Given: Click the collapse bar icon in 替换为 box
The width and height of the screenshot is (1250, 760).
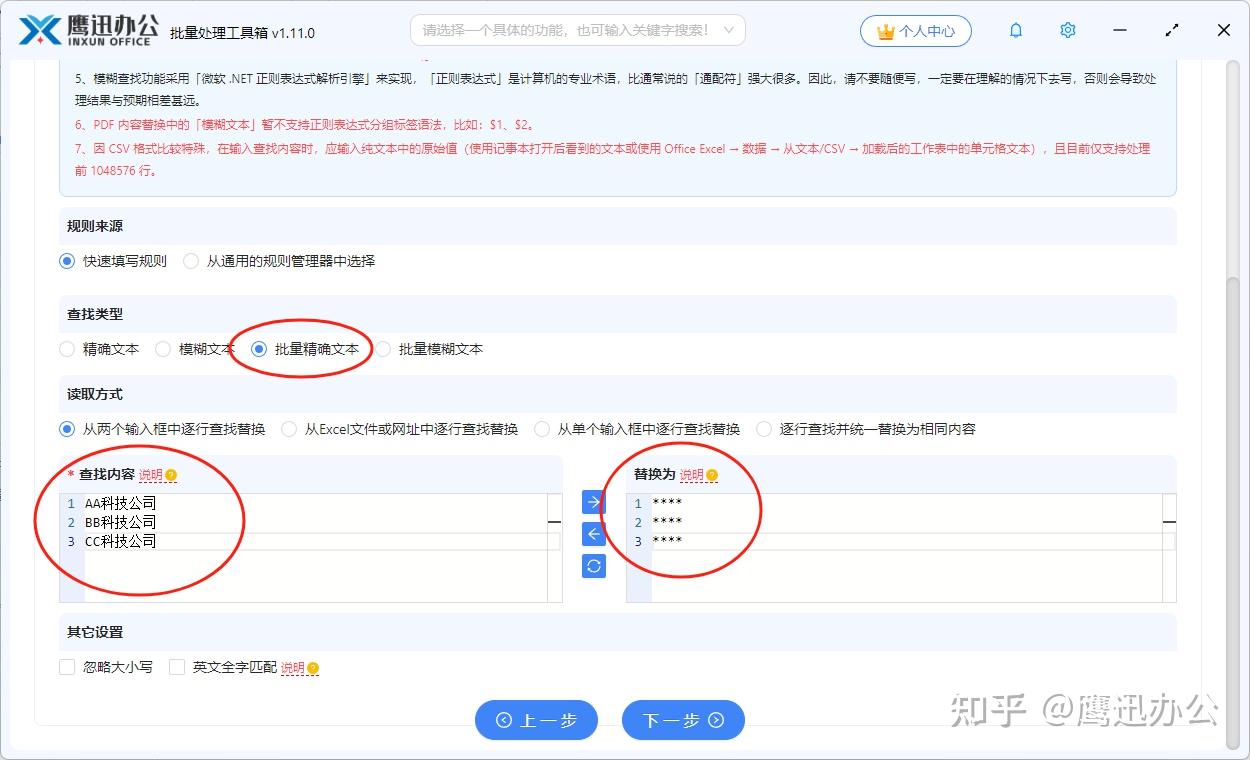Looking at the screenshot, I should click(x=1169, y=522).
